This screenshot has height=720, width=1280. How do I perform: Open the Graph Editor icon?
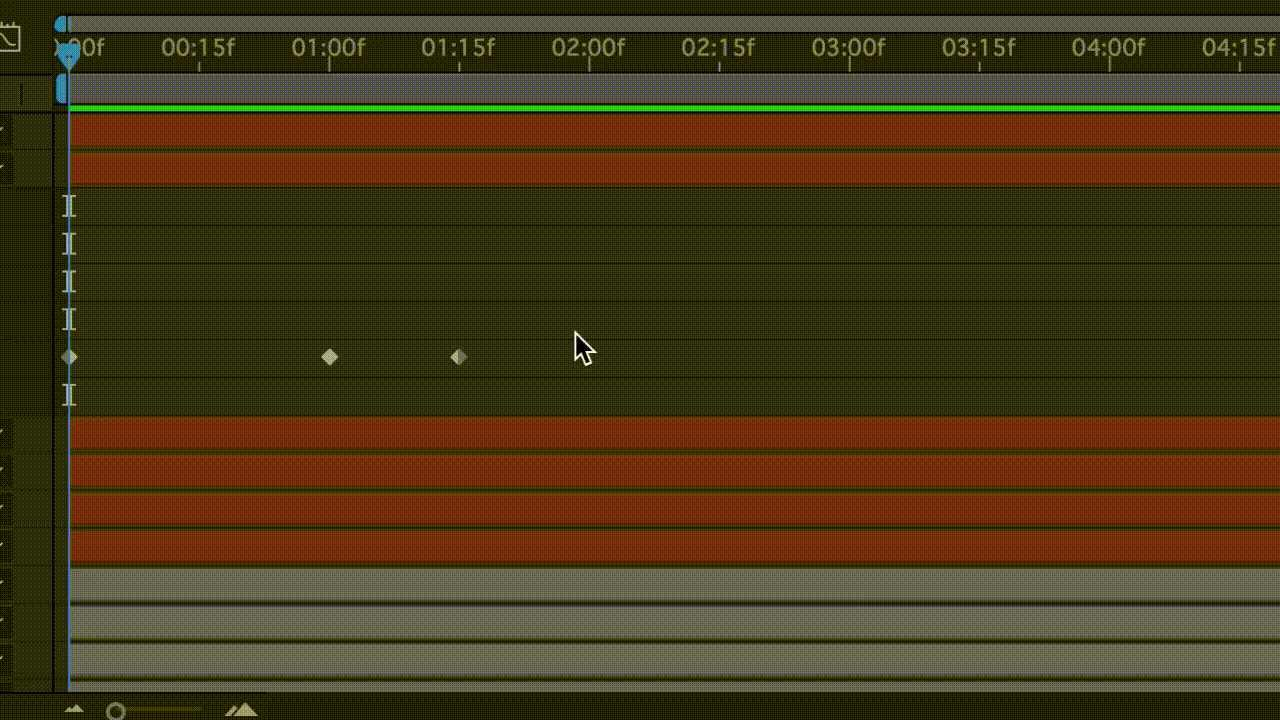point(9,39)
